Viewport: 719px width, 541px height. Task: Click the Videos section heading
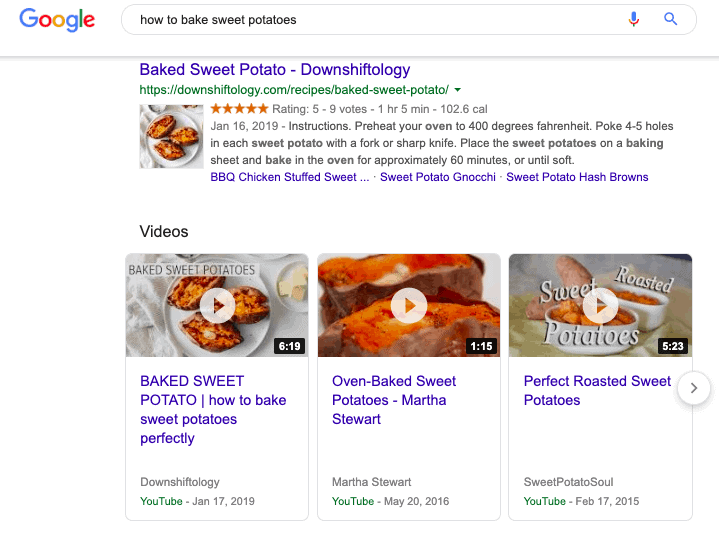164,232
